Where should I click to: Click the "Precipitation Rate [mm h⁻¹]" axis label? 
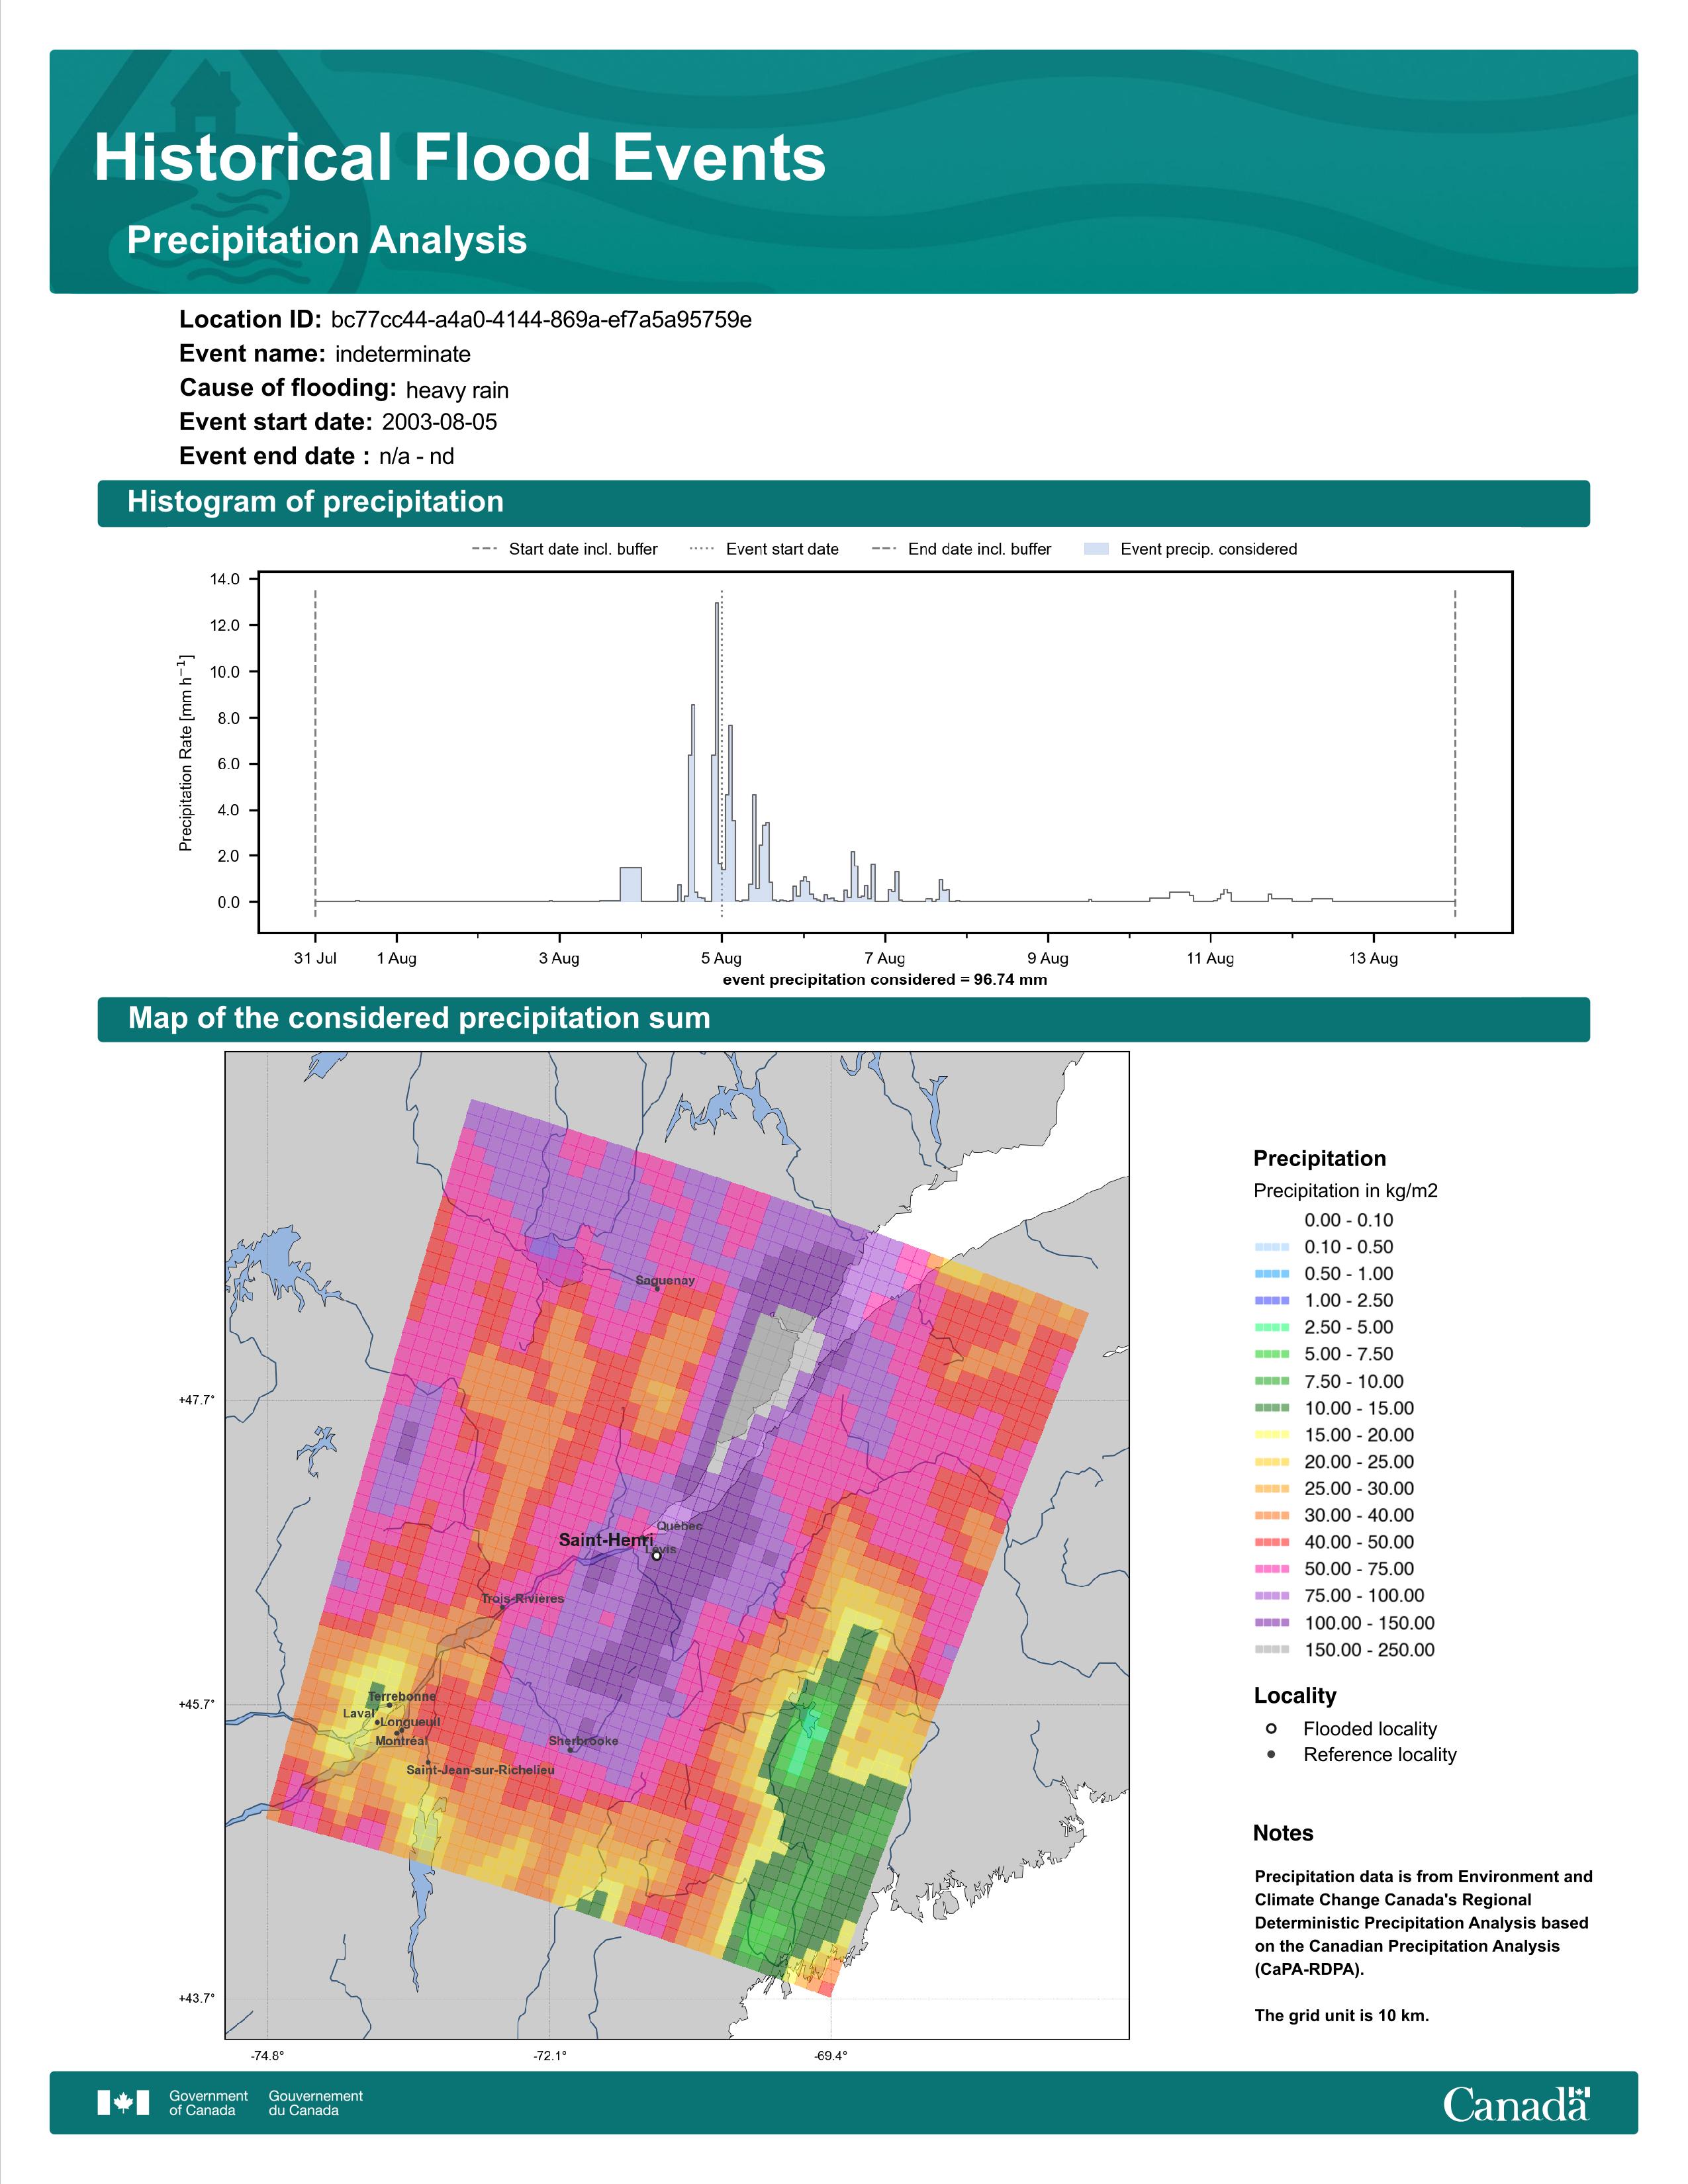(x=186, y=753)
